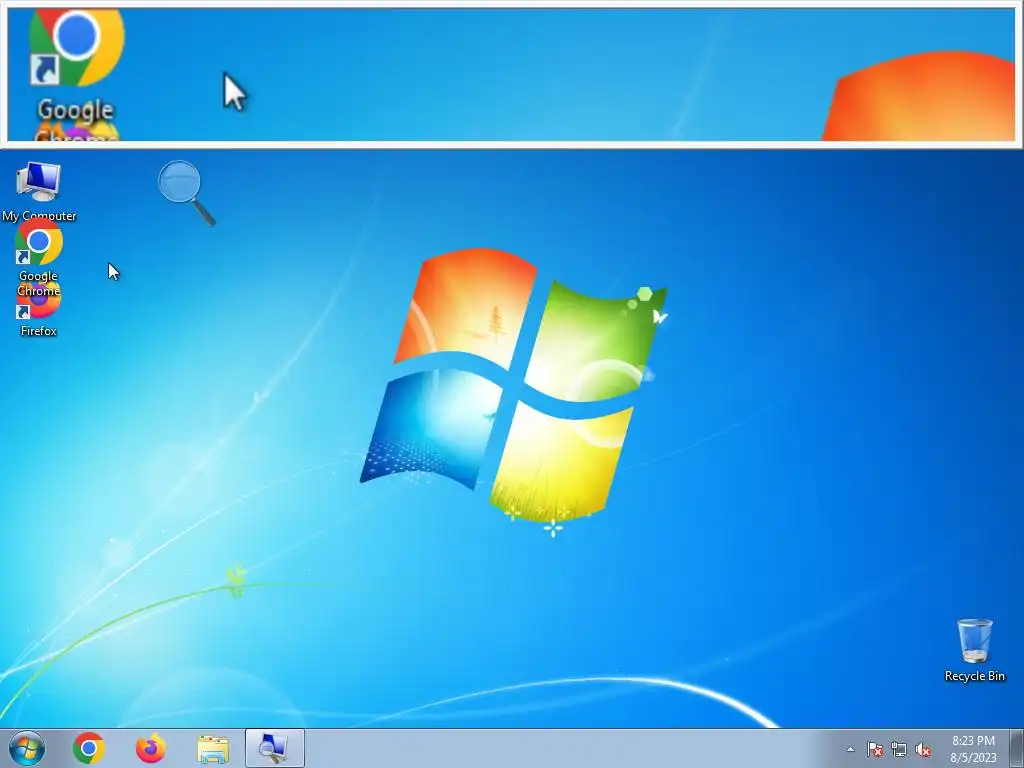Show hidden system tray icons

(850, 750)
